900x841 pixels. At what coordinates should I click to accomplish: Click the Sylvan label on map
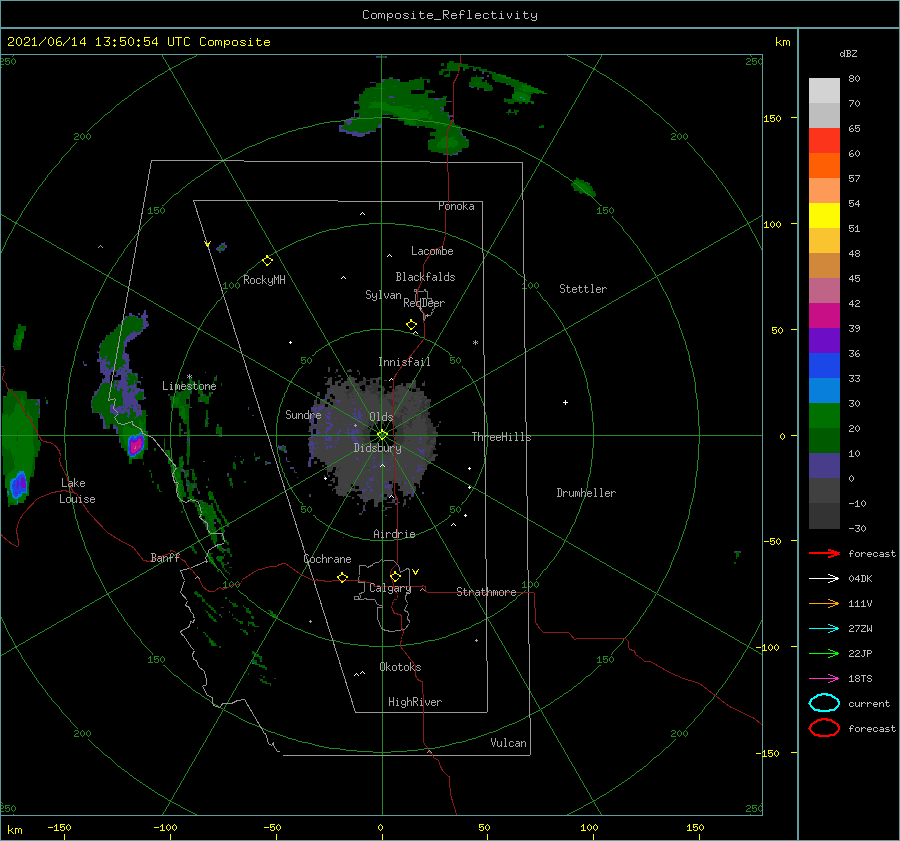click(x=383, y=295)
